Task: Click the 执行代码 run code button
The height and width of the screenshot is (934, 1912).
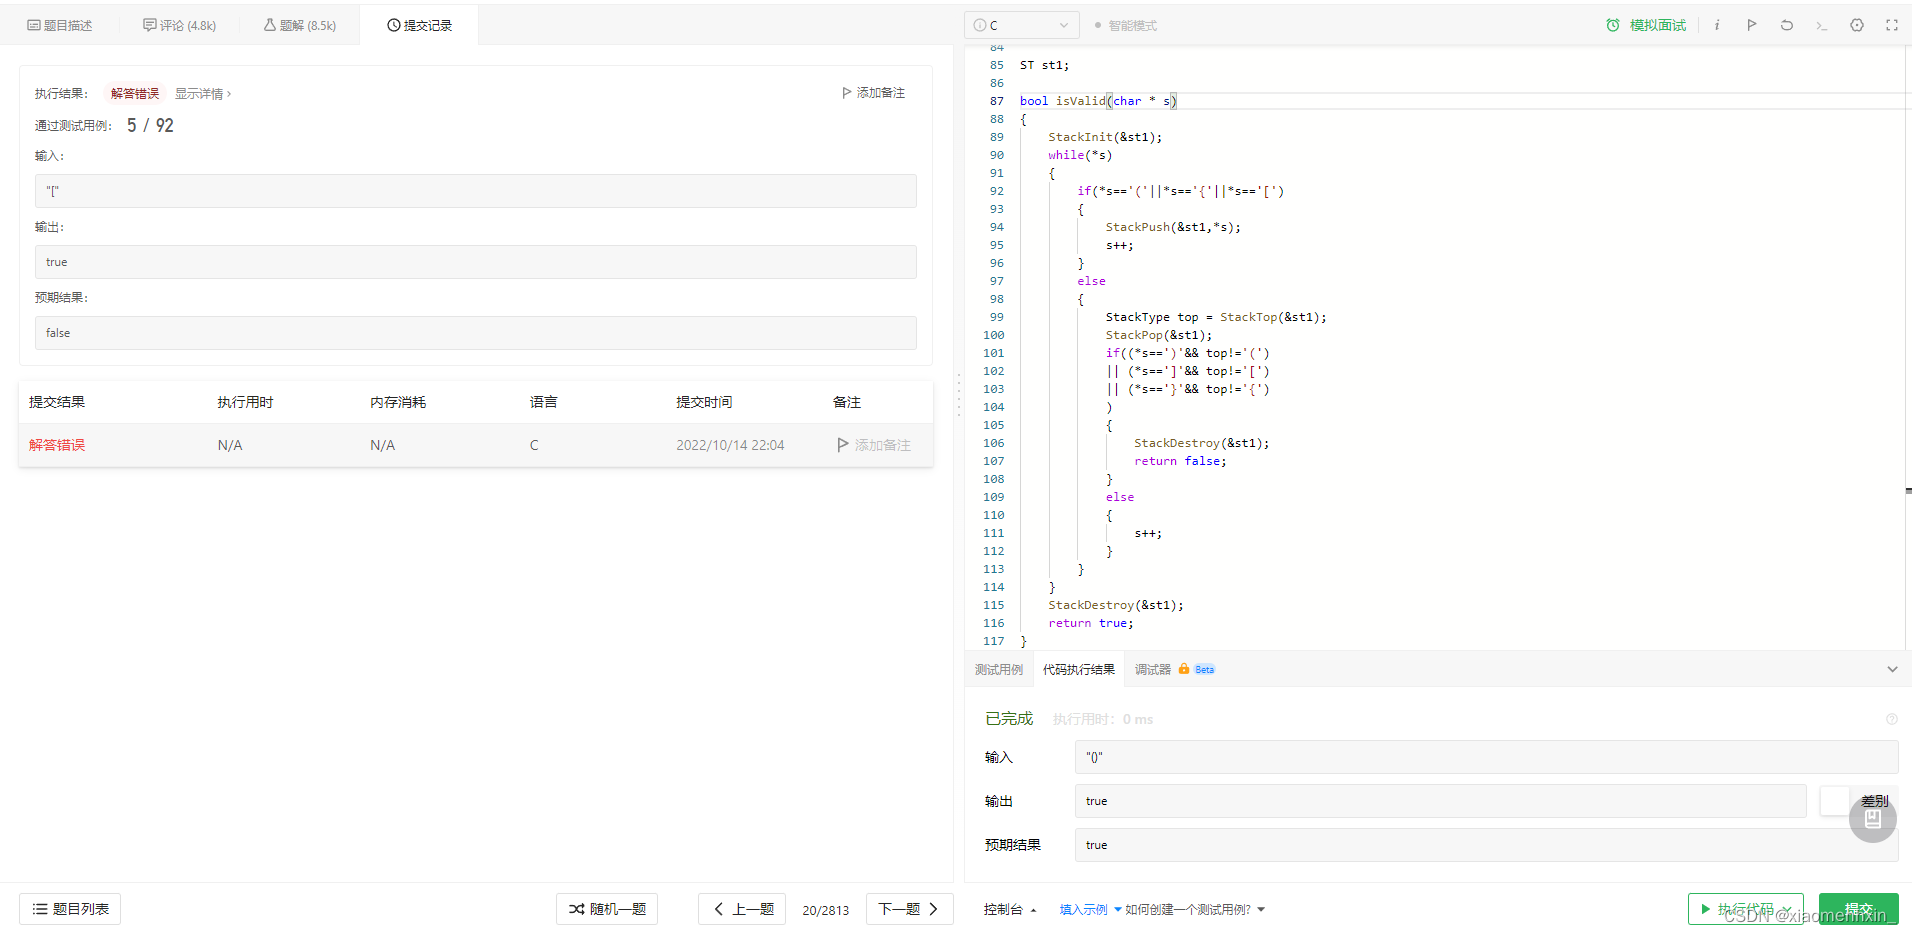Action: (1746, 909)
